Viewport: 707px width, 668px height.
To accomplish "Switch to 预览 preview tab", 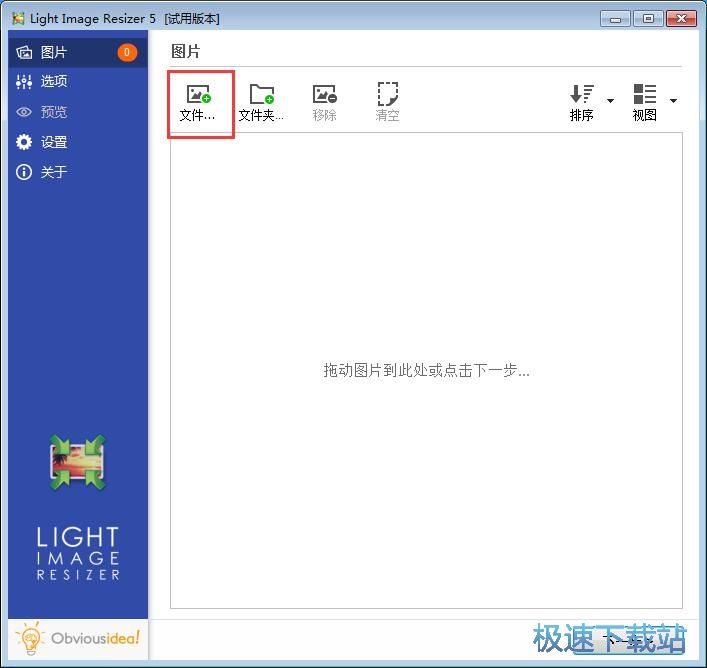I will [x=78, y=112].
